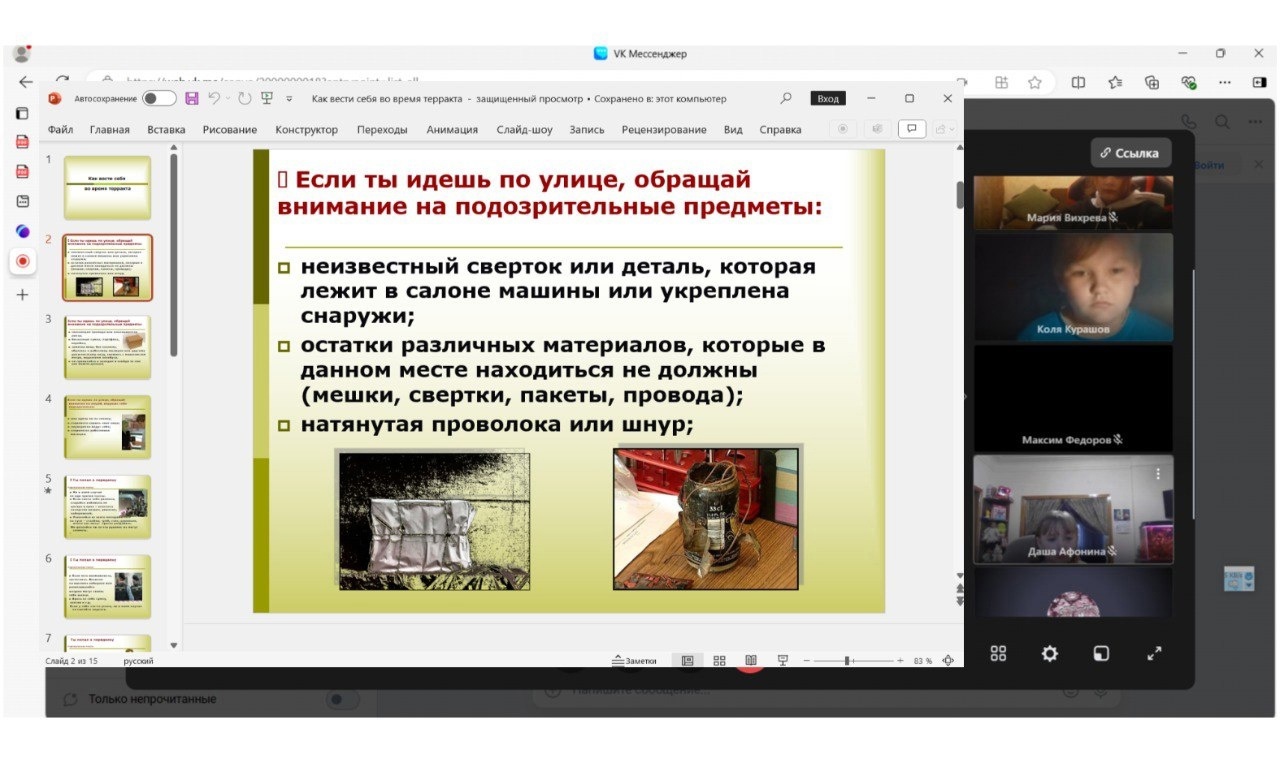Click the Вход sign-in button
Viewport: 1280px width, 763px height.
coord(828,99)
